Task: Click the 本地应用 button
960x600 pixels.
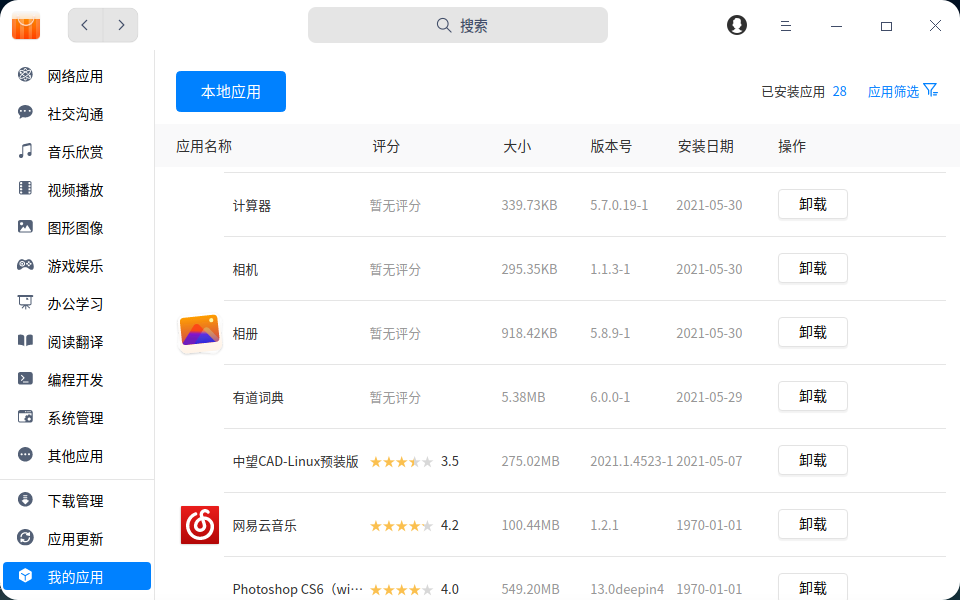Action: (x=230, y=91)
